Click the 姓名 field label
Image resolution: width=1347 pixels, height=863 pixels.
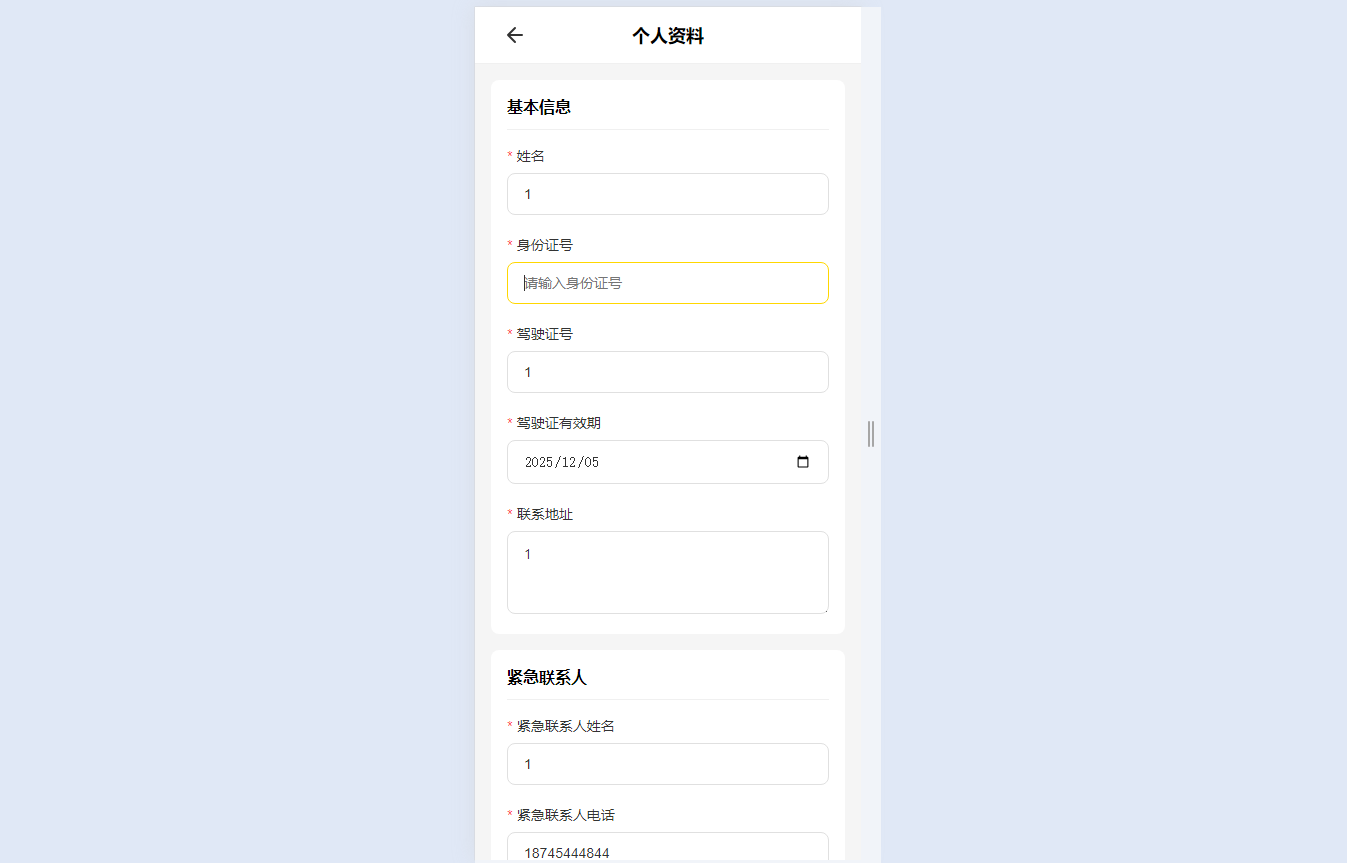530,156
